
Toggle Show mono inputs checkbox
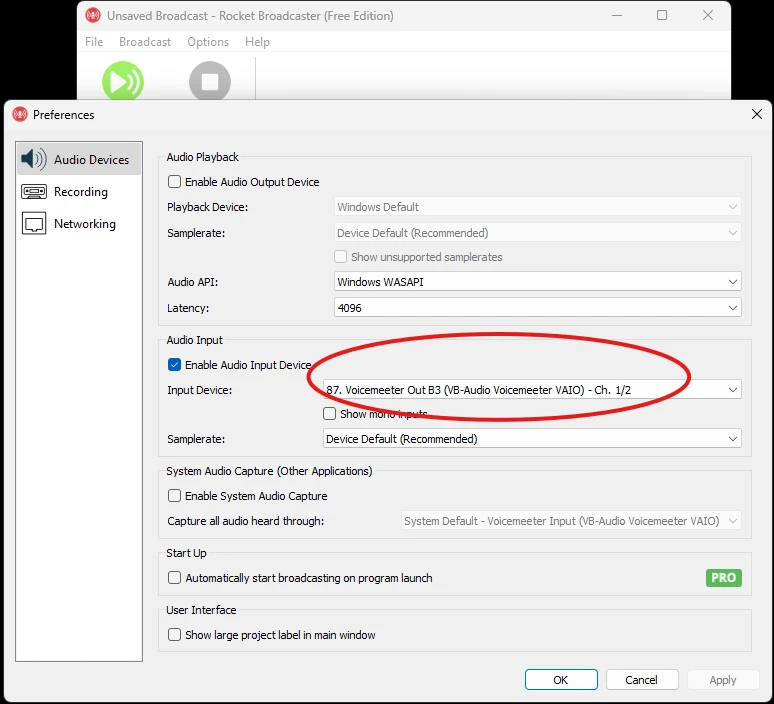click(329, 413)
